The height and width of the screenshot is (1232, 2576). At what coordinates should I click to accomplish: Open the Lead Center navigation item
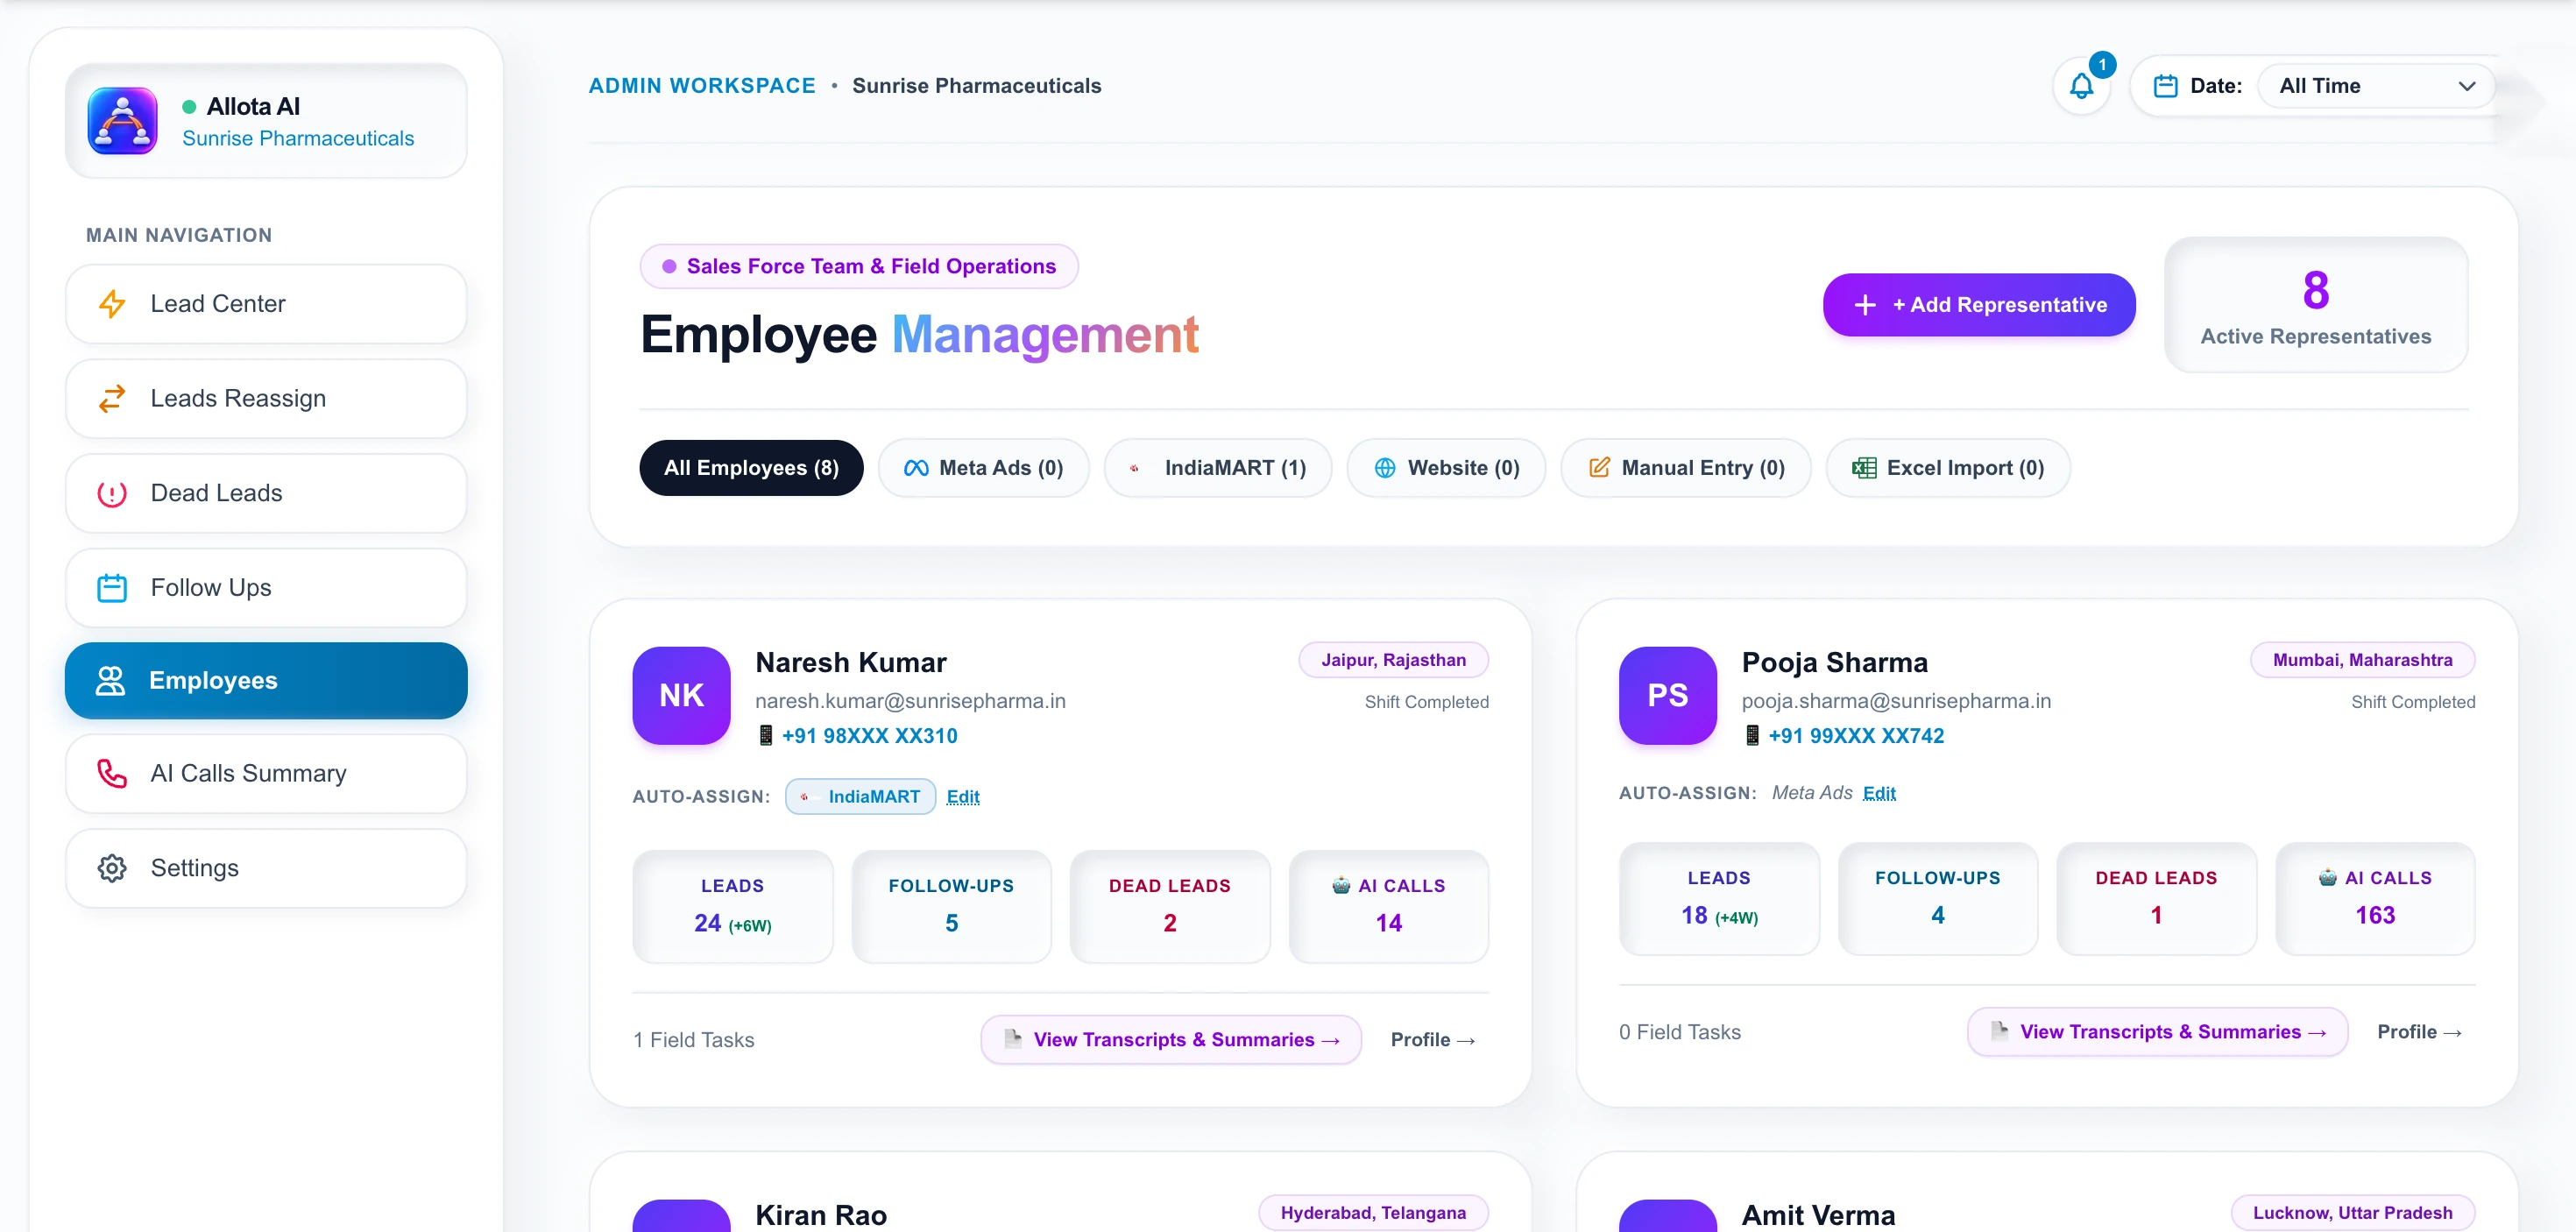click(x=266, y=304)
